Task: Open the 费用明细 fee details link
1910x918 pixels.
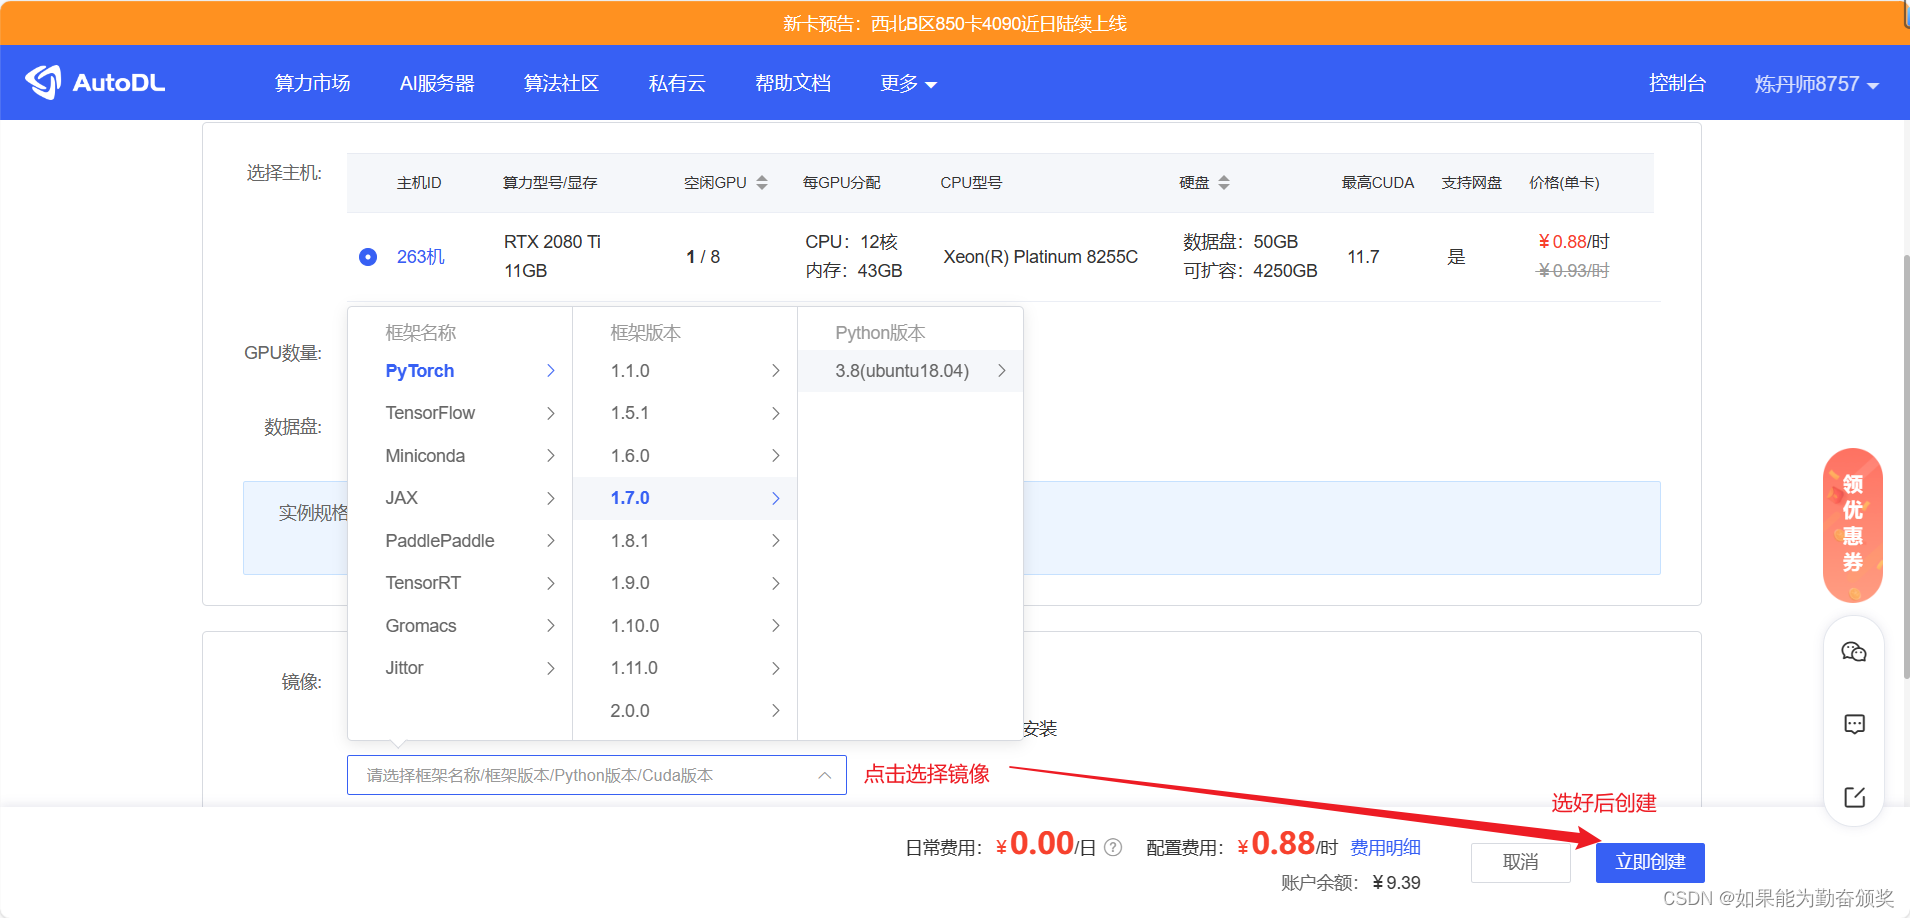Action: 1385,847
